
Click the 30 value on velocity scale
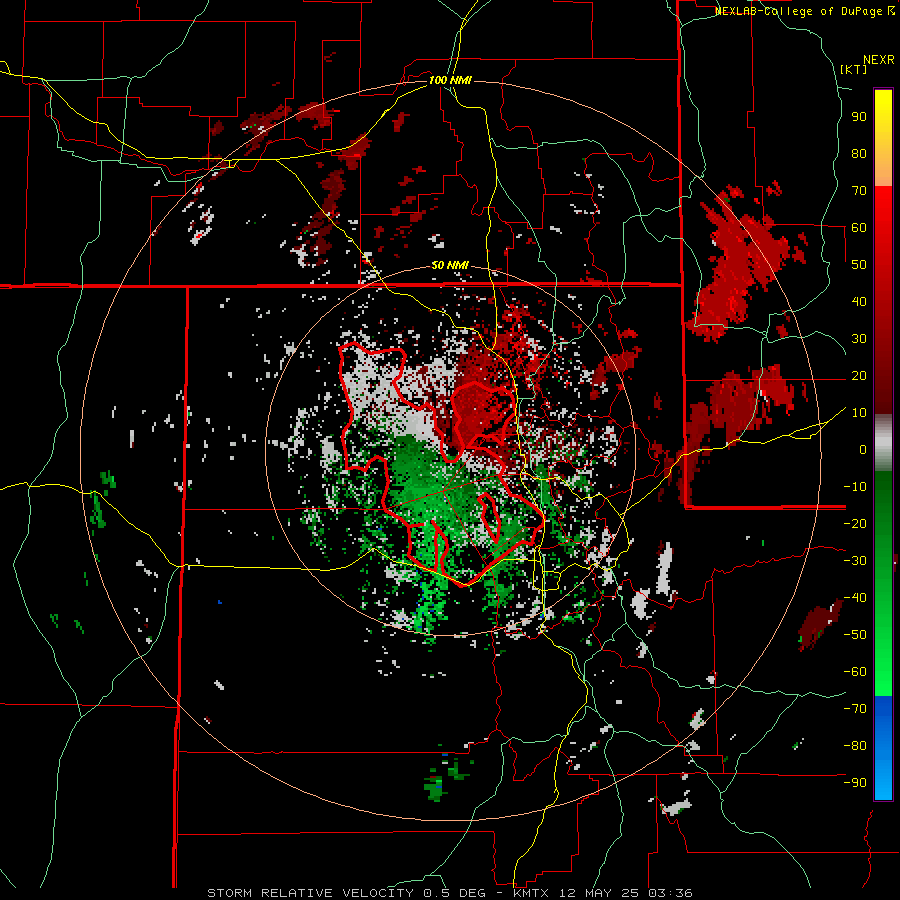coord(859,339)
